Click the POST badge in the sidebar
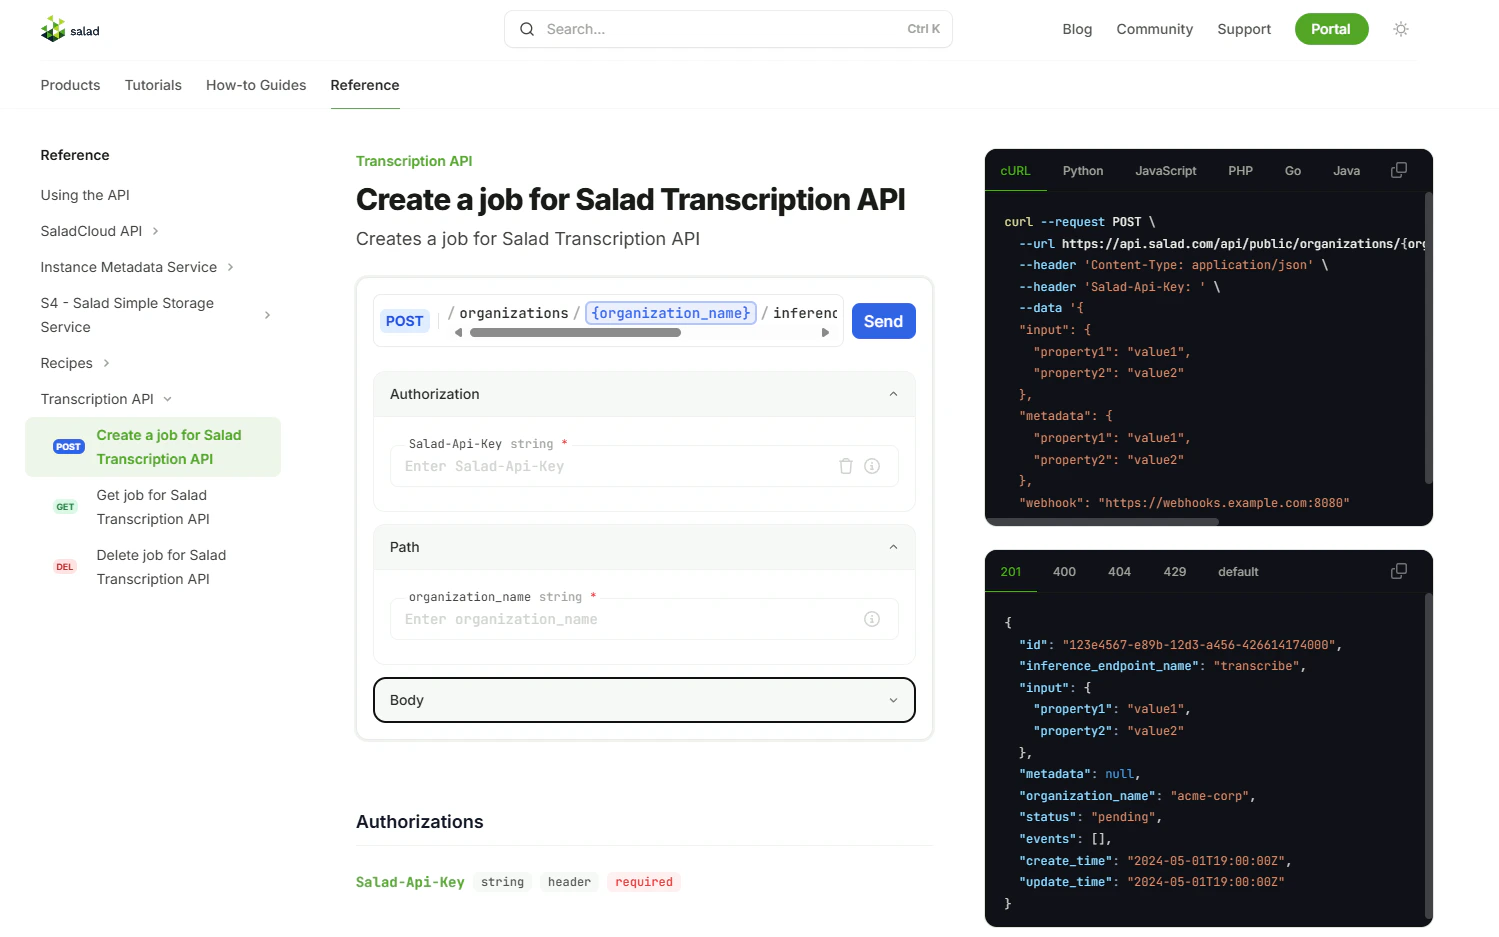The width and height of the screenshot is (1499, 937). [x=69, y=447]
